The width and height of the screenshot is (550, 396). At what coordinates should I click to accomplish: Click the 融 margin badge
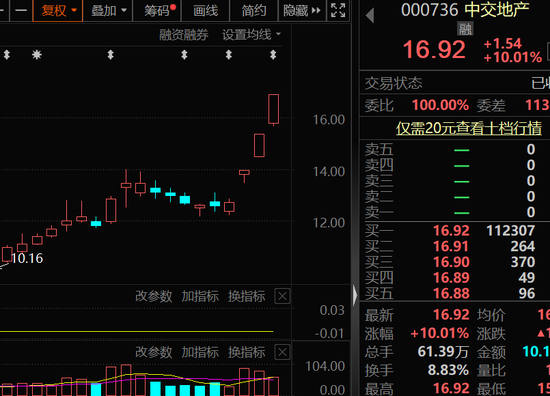(465, 29)
